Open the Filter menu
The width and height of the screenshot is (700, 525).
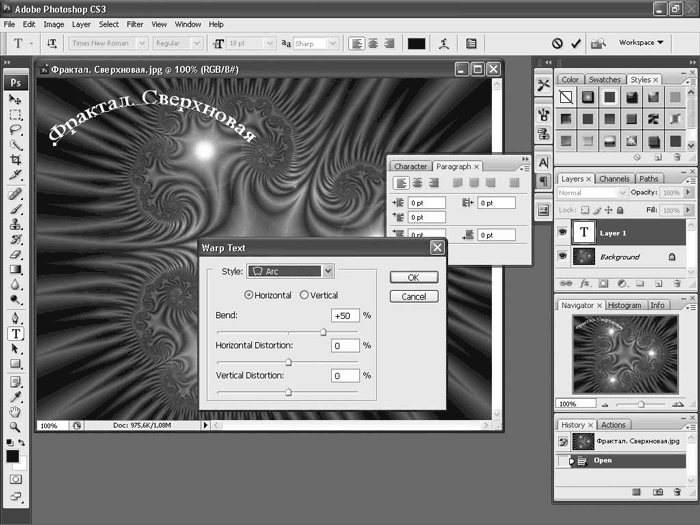coord(135,23)
